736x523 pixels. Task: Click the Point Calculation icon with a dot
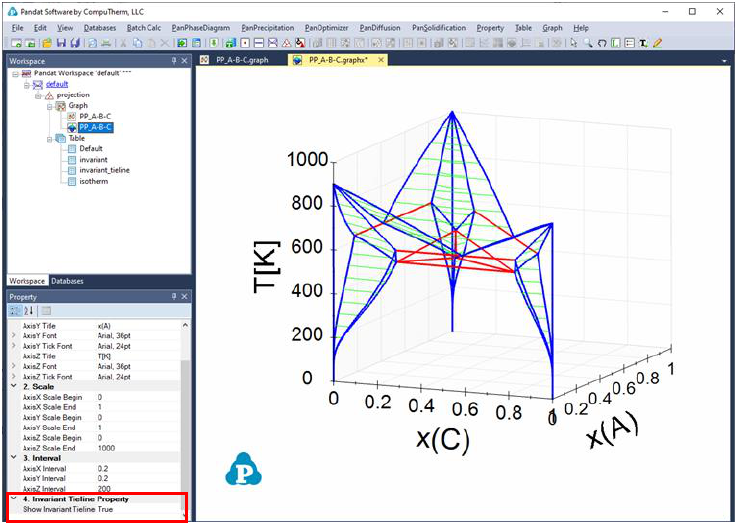[245, 43]
